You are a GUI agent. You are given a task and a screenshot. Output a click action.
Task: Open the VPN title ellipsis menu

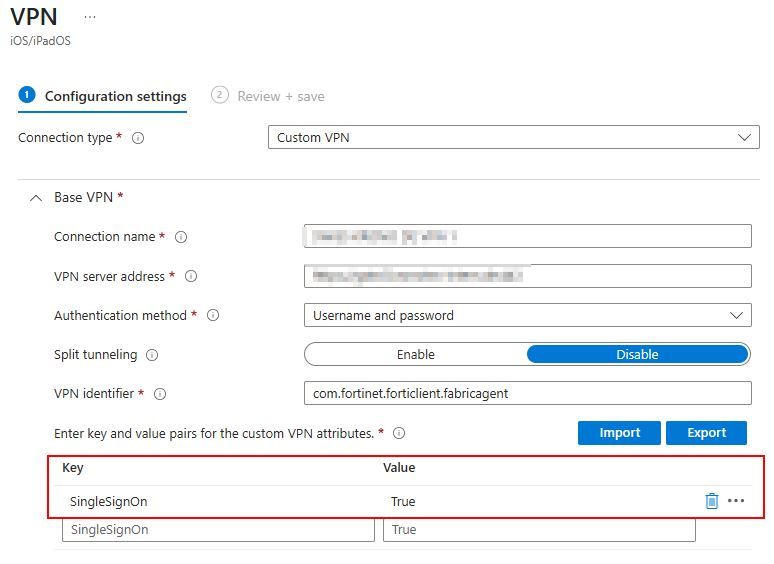90,17
